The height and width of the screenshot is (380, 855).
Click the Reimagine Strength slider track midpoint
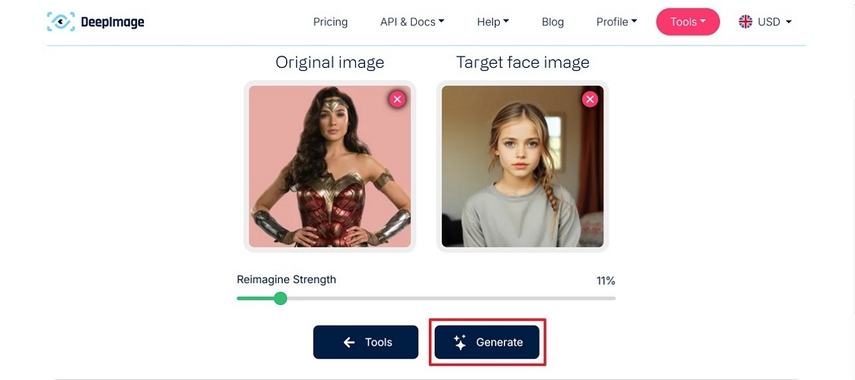426,298
